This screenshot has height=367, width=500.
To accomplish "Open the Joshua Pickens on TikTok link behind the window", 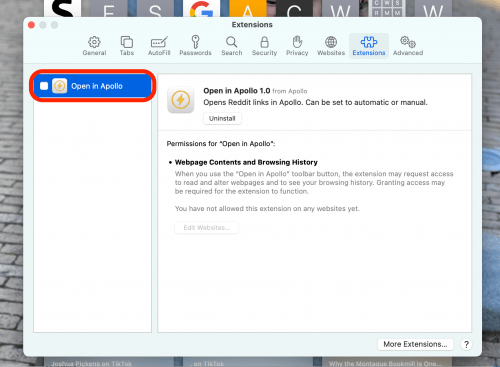I will [x=92, y=363].
